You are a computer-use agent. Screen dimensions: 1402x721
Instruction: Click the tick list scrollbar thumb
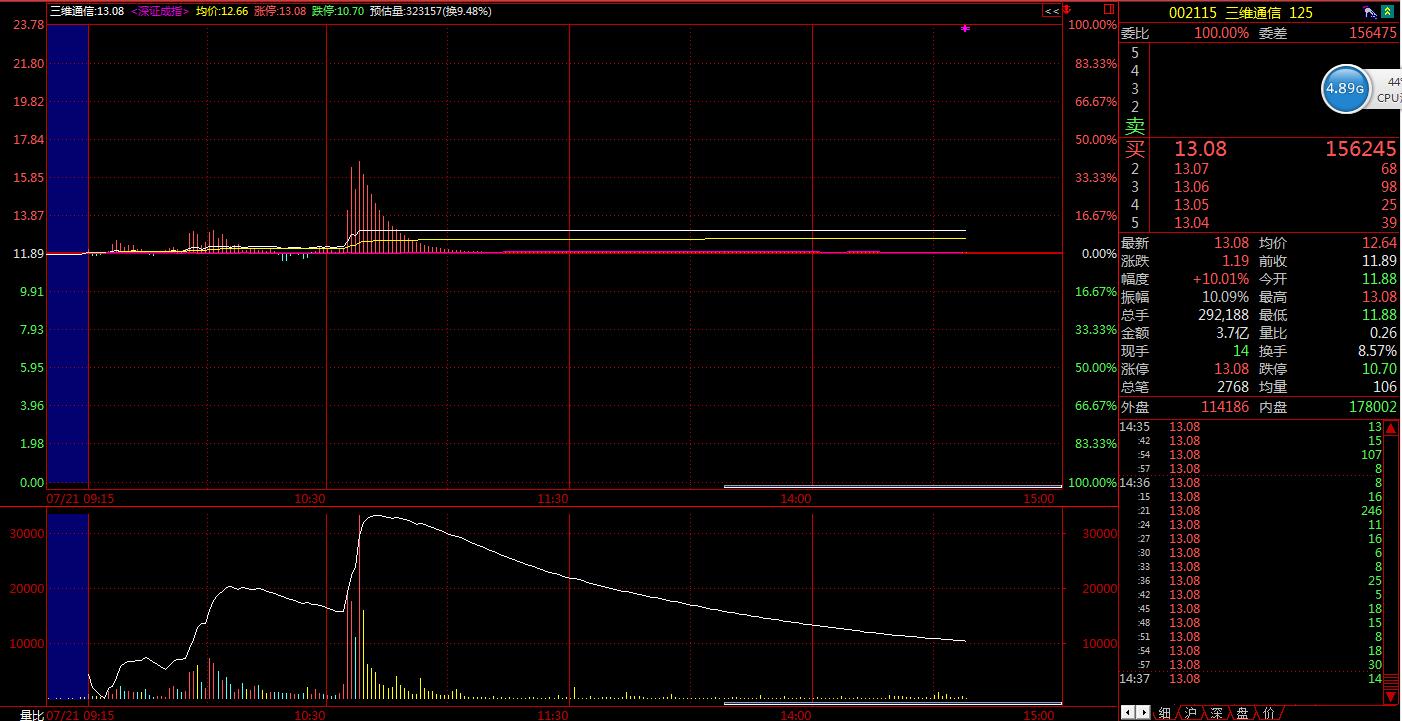pos(1391,679)
